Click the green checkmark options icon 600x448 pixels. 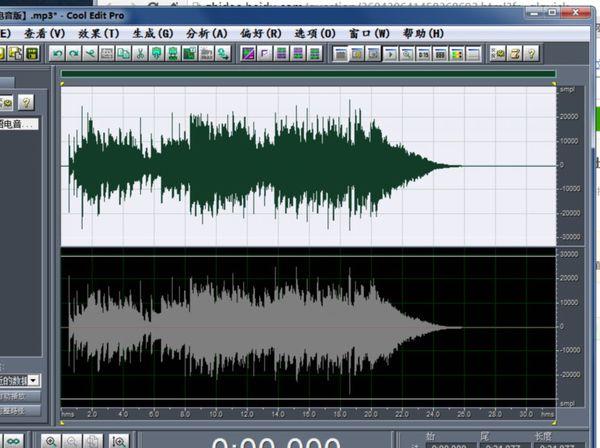coord(497,54)
